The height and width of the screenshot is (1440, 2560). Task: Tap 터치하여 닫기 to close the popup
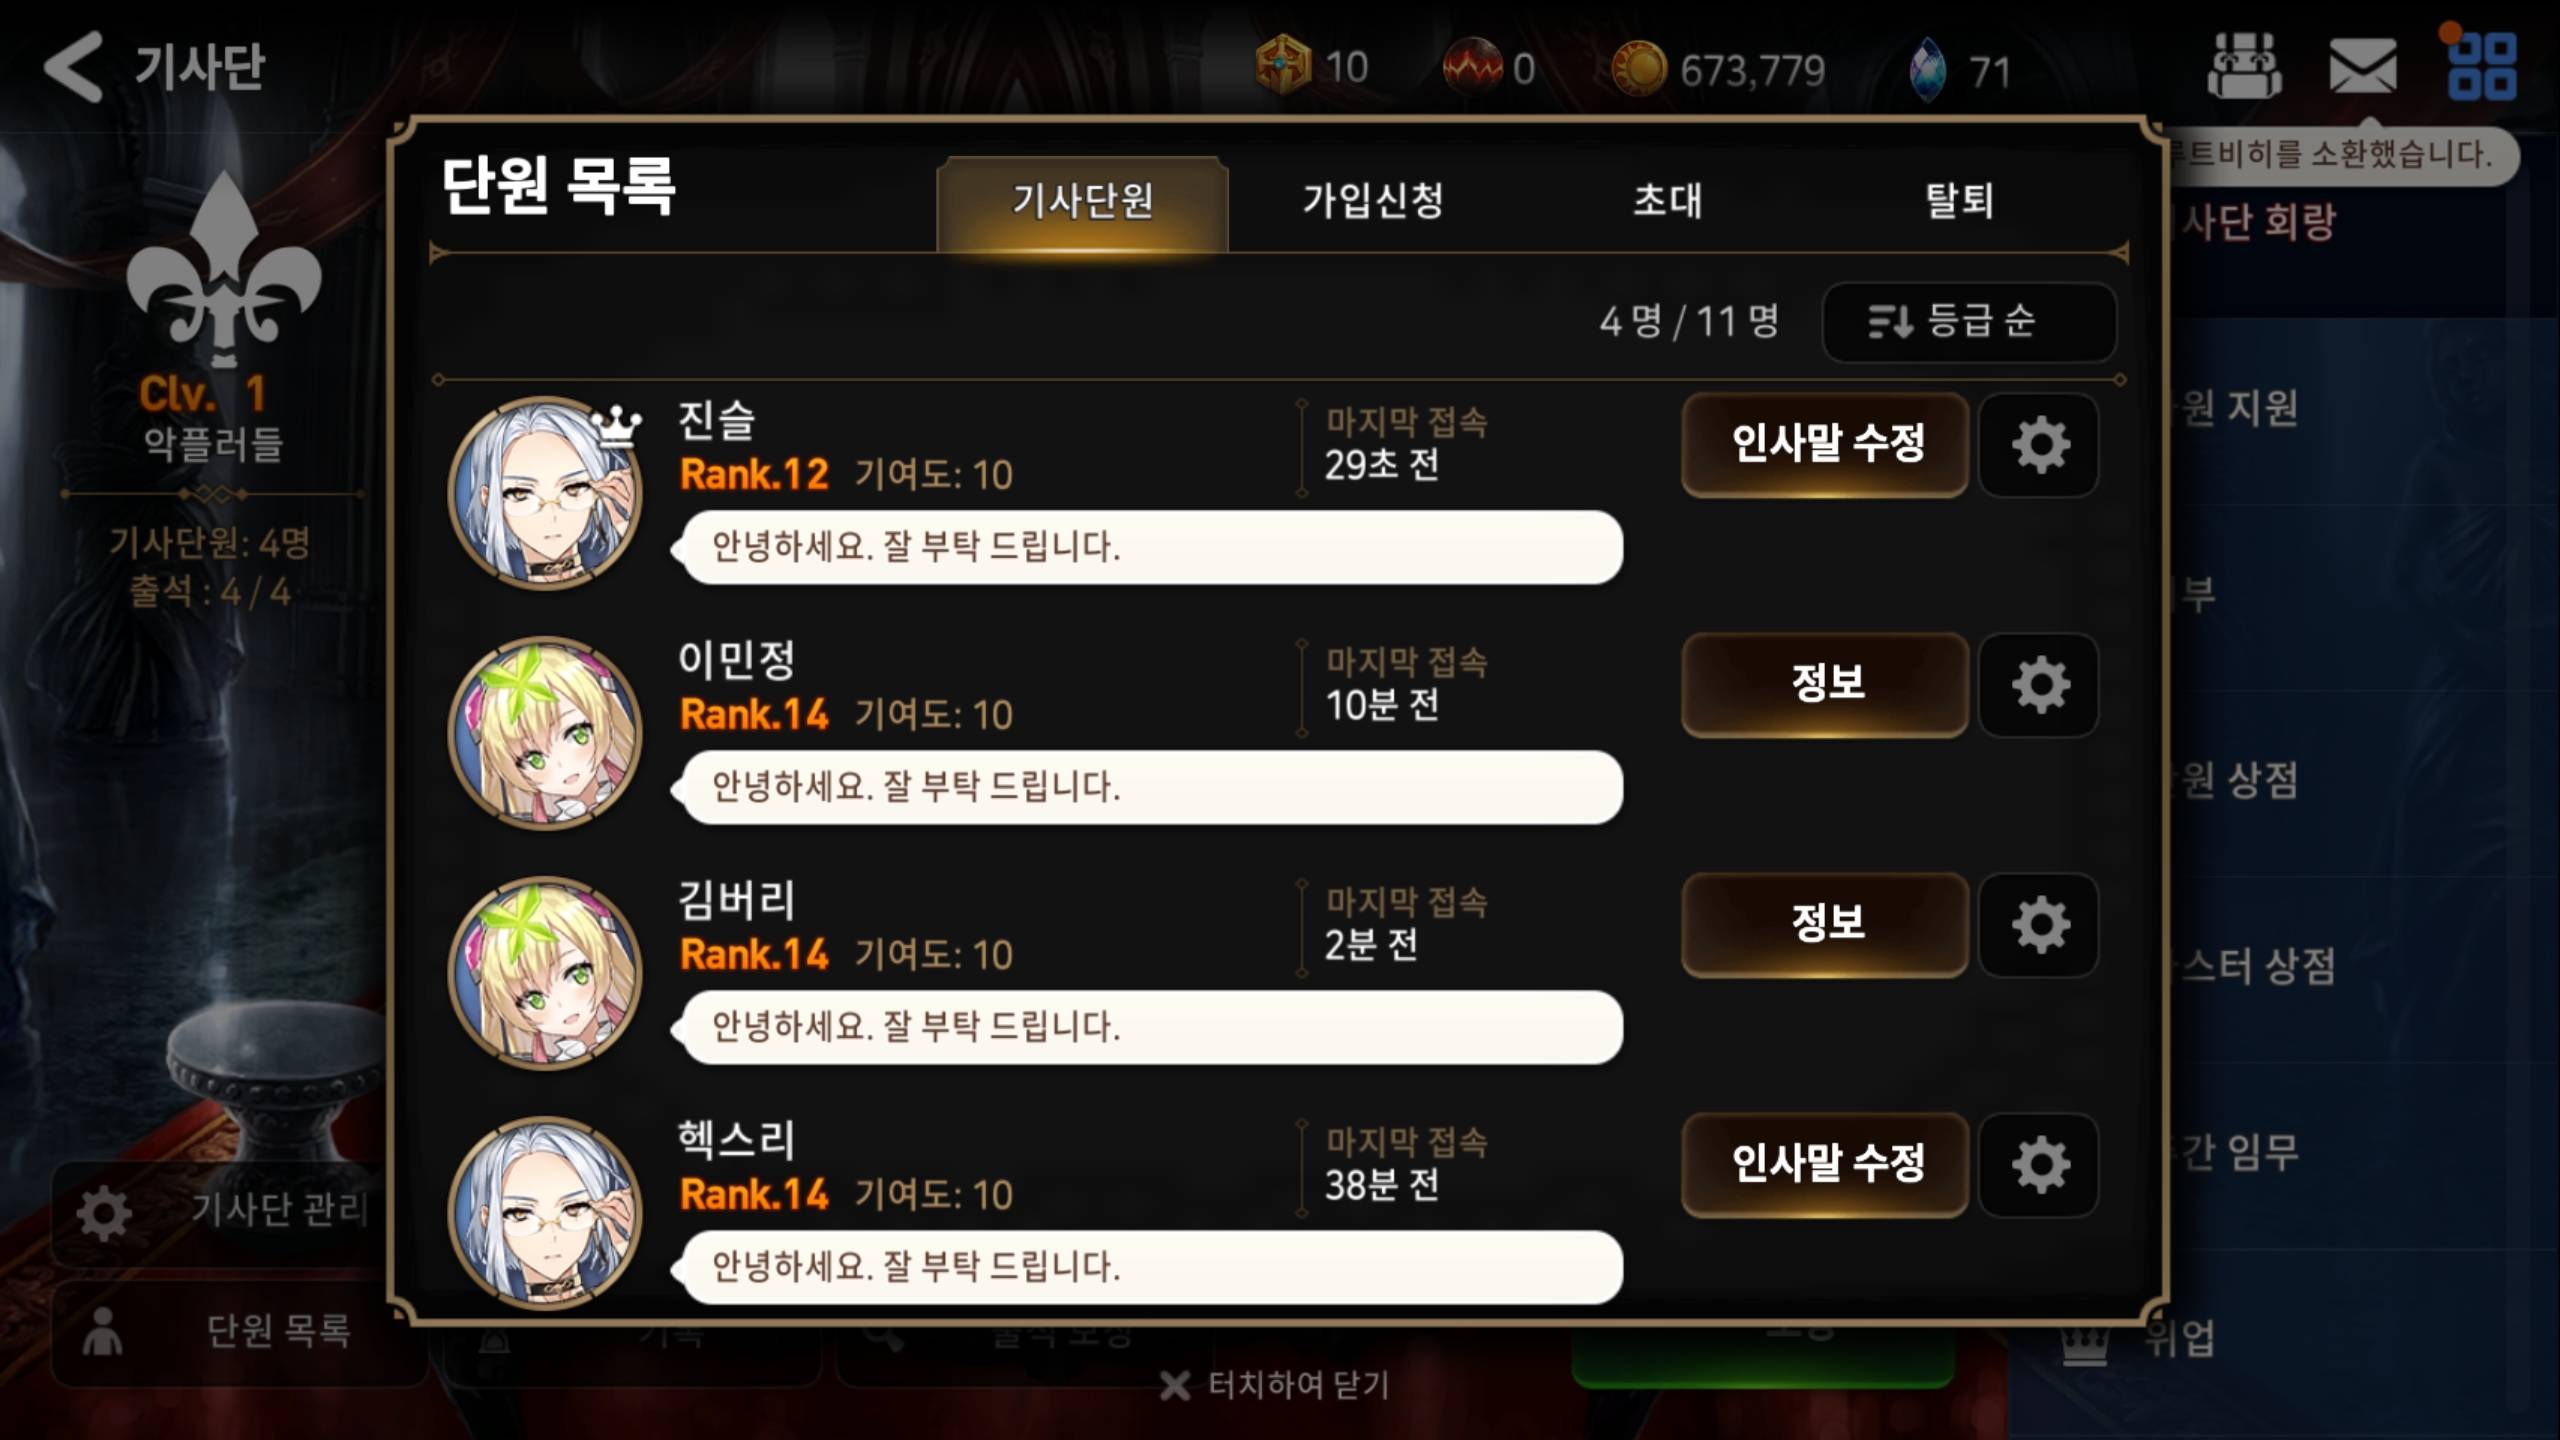coord(1276,1385)
